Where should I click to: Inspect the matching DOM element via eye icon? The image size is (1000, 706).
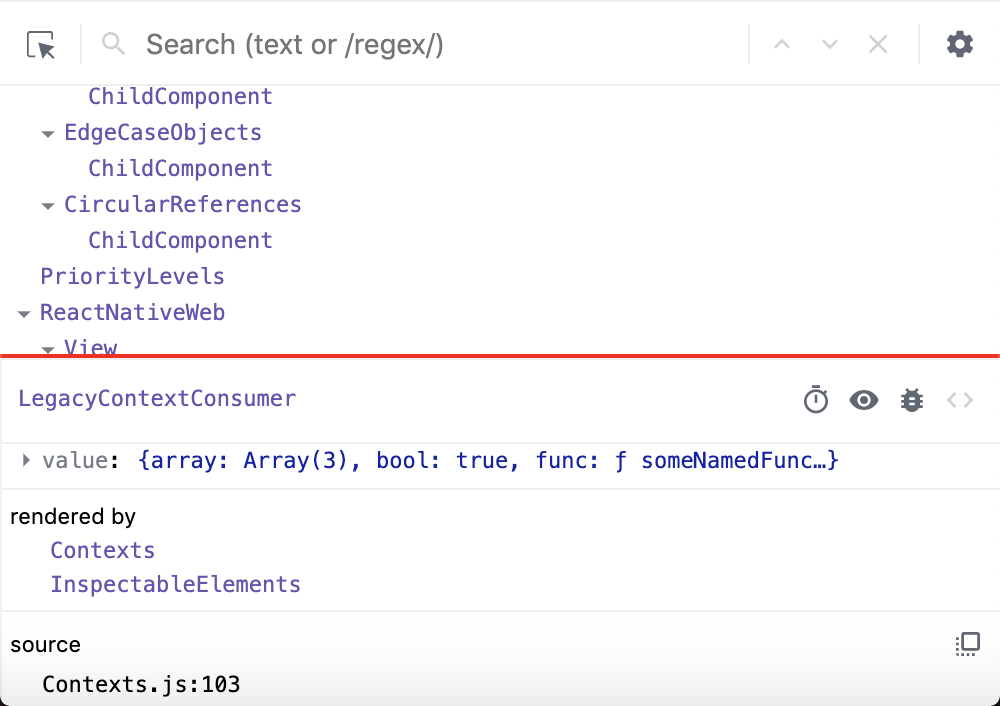(x=864, y=400)
